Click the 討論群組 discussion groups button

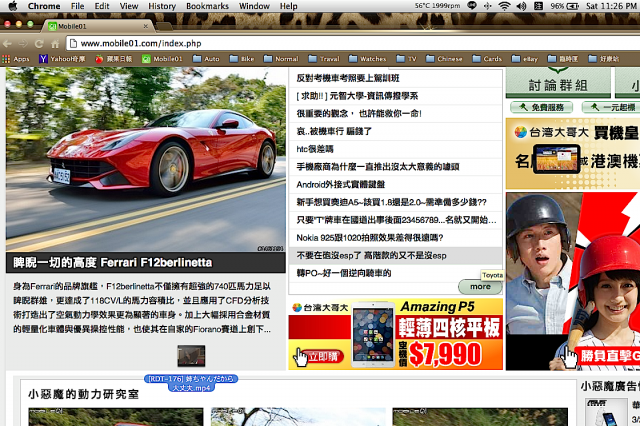point(558,84)
